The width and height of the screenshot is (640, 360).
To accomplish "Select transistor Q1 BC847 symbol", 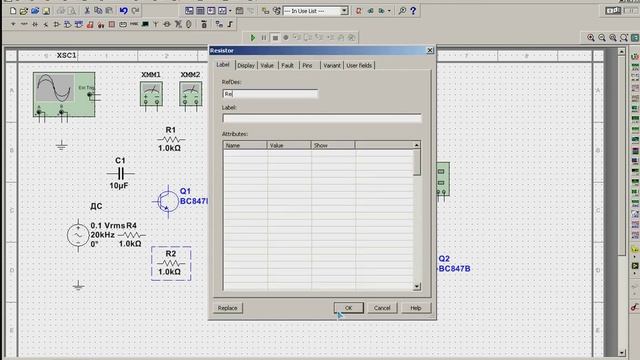I will [x=167, y=201].
